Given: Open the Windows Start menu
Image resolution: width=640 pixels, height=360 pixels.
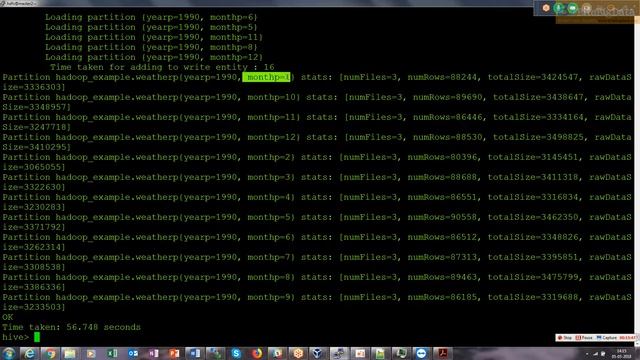Looking at the screenshot, I should pyautogui.click(x=8, y=353).
